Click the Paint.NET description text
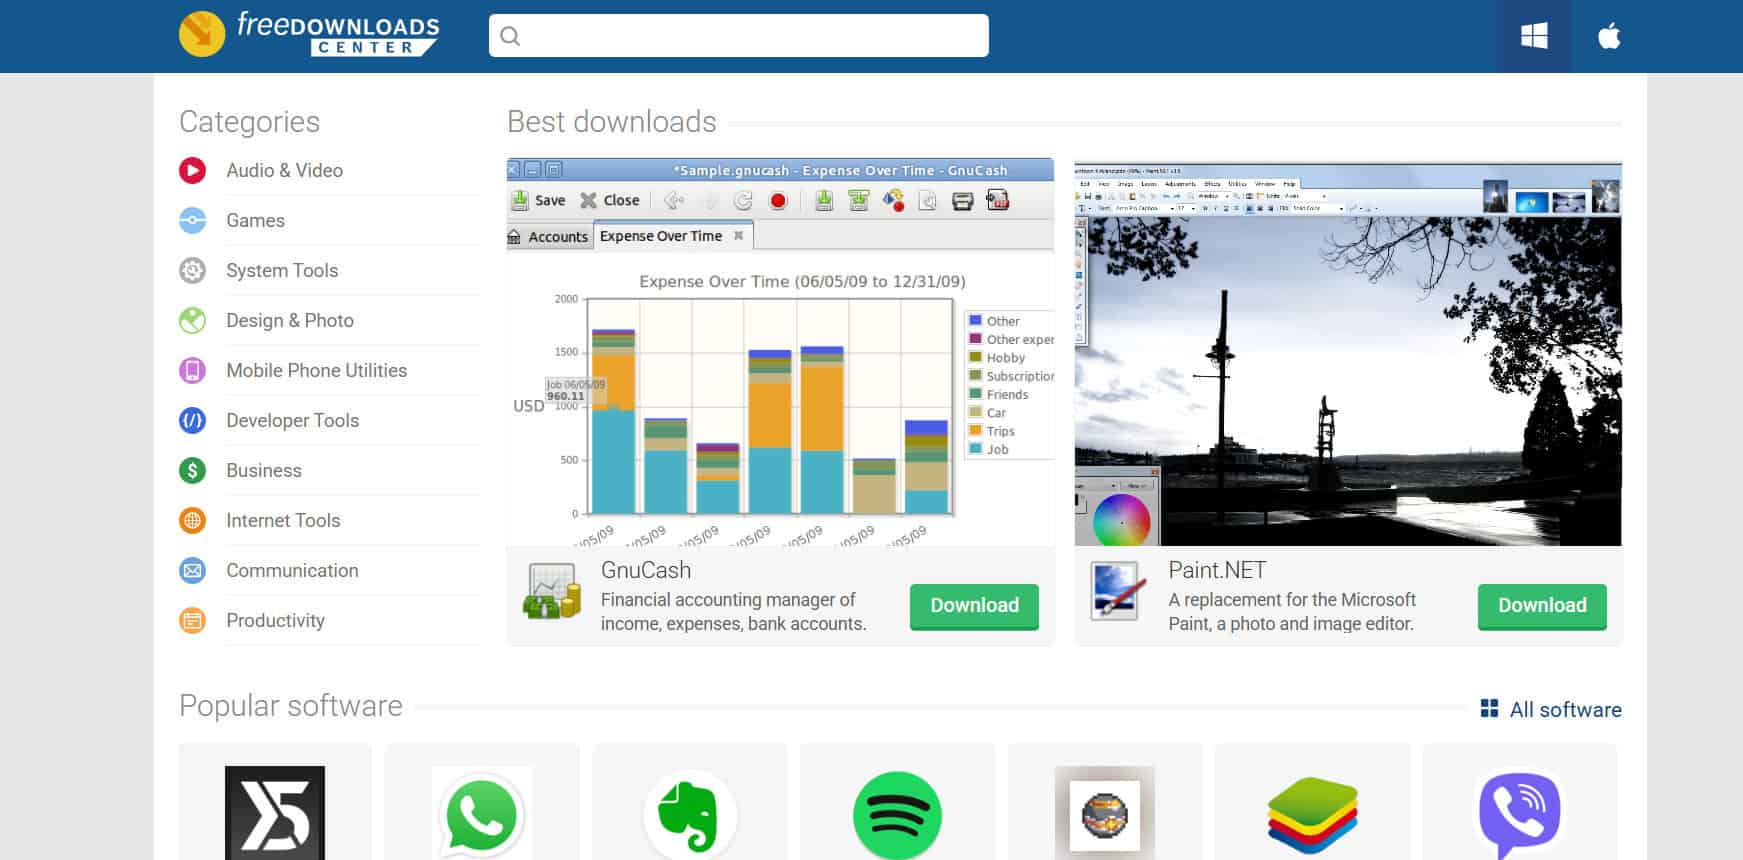The height and width of the screenshot is (860, 1743). point(1292,611)
